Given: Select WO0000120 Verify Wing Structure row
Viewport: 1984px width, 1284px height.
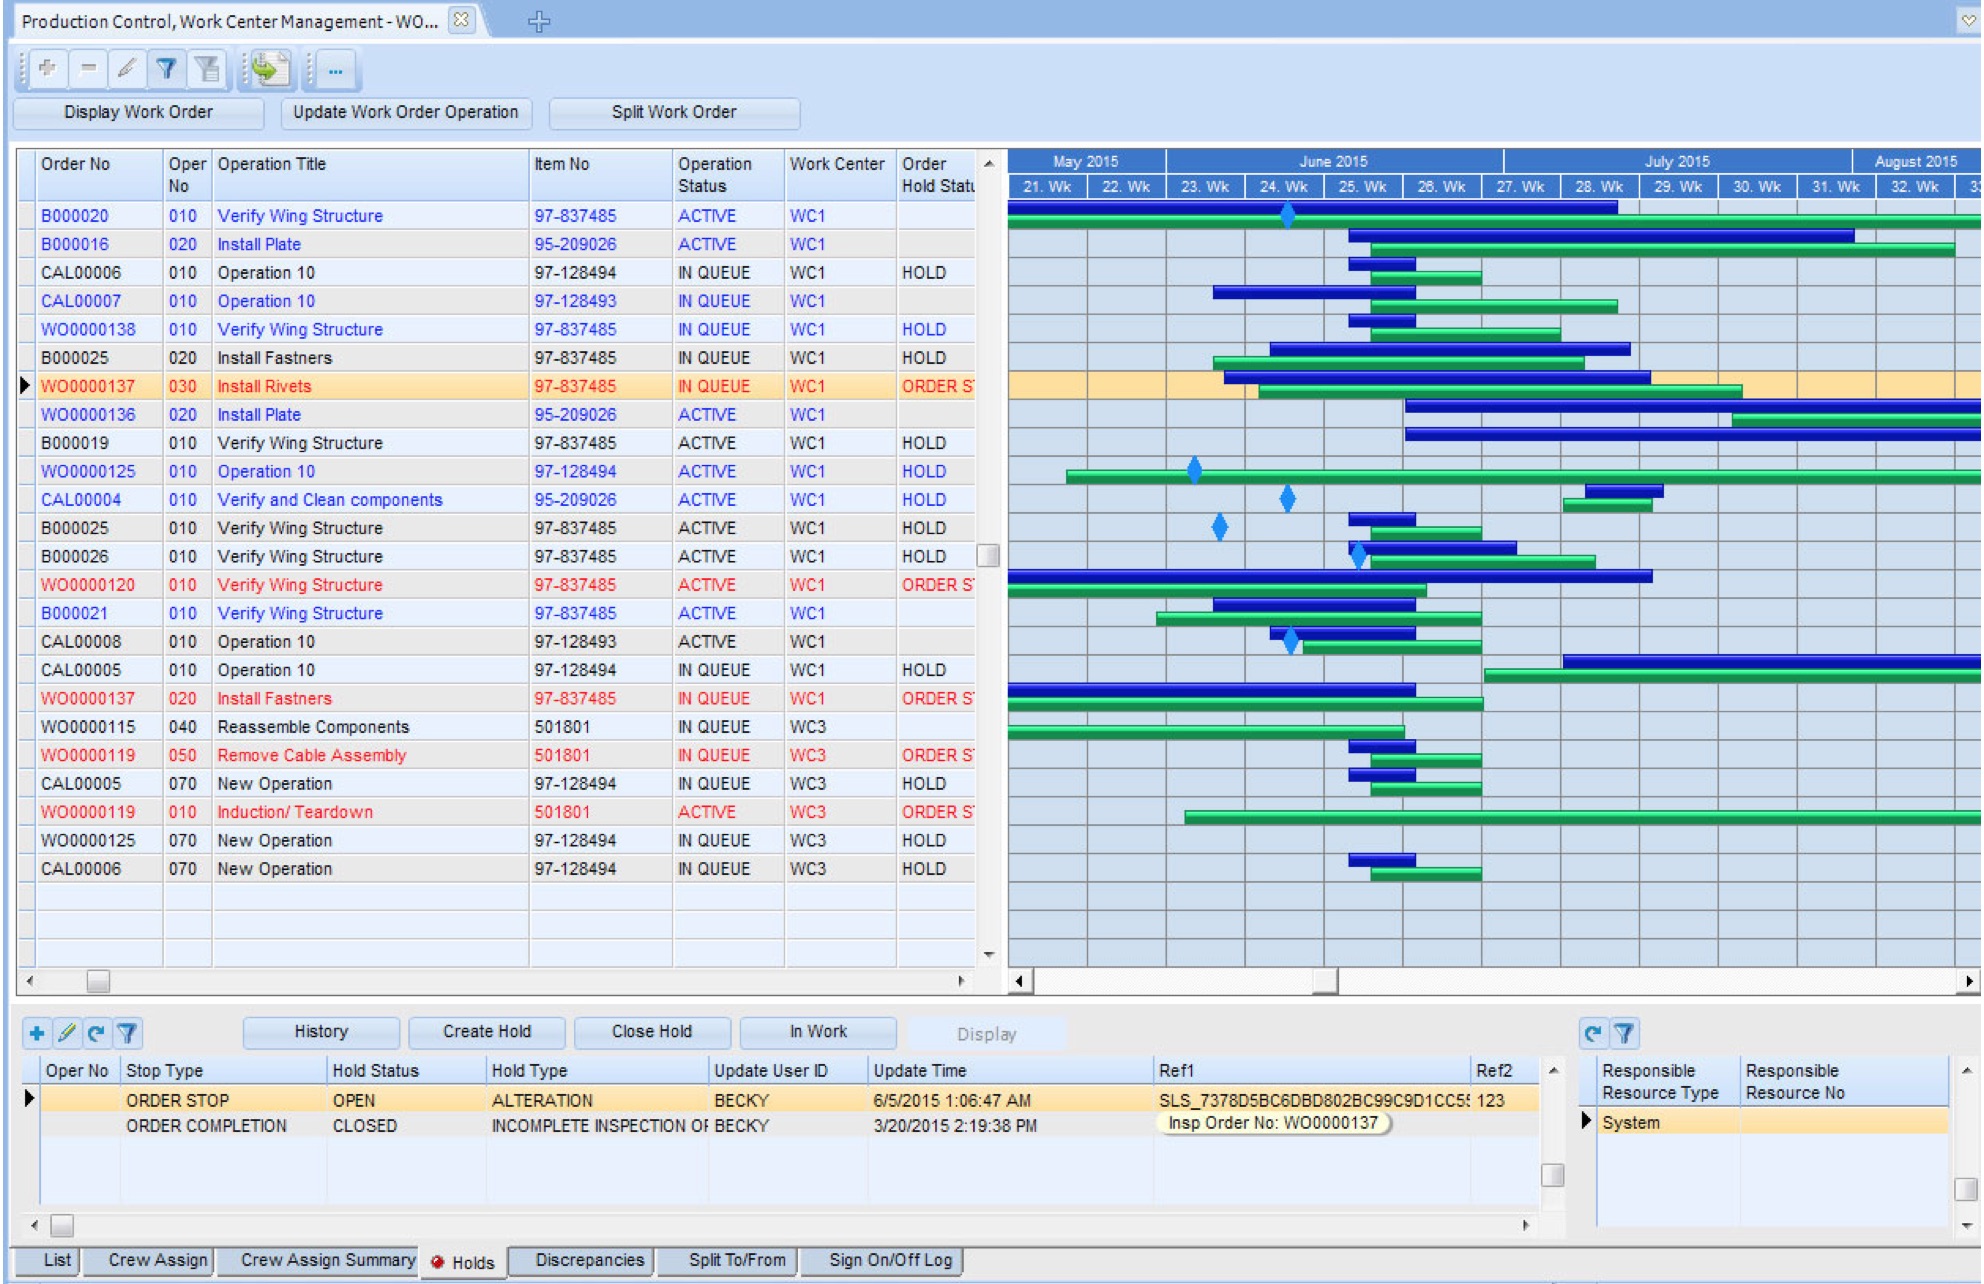Looking at the screenshot, I should [x=496, y=585].
